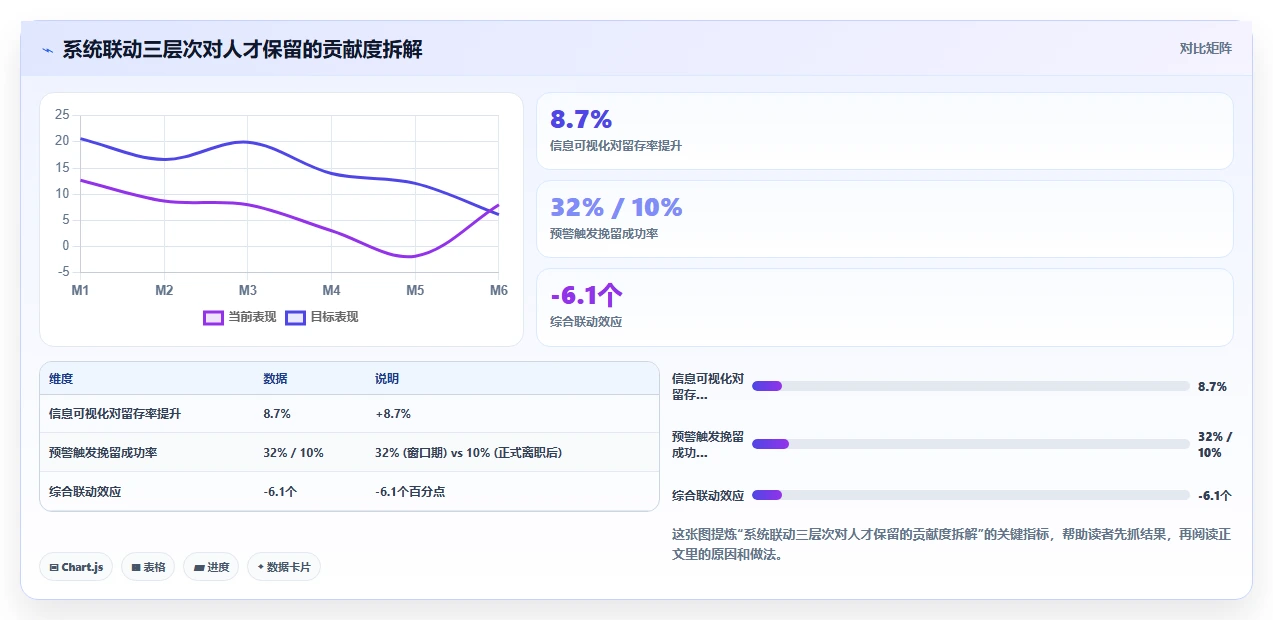Click the chart title 系统联动三层次对人才保留的贡献度拆解
Image resolution: width=1273 pixels, height=620 pixels.
[x=243, y=49]
